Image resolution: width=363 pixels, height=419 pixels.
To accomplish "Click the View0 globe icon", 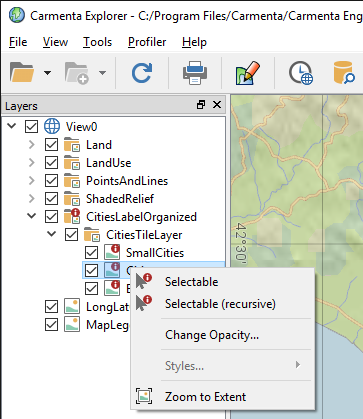I will (x=52, y=126).
